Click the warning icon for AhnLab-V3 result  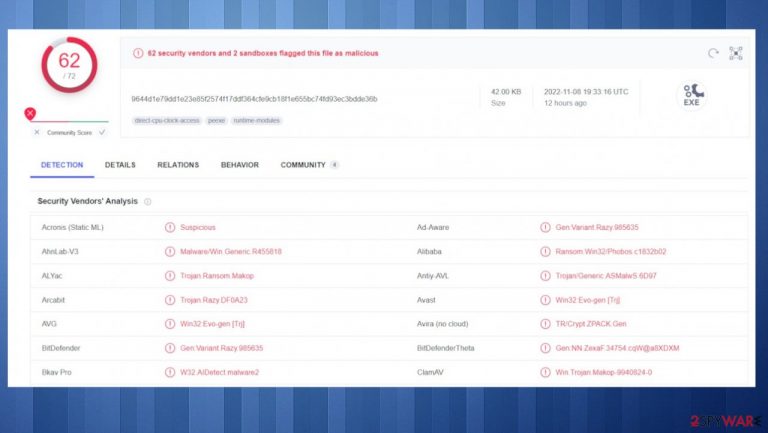click(x=170, y=251)
